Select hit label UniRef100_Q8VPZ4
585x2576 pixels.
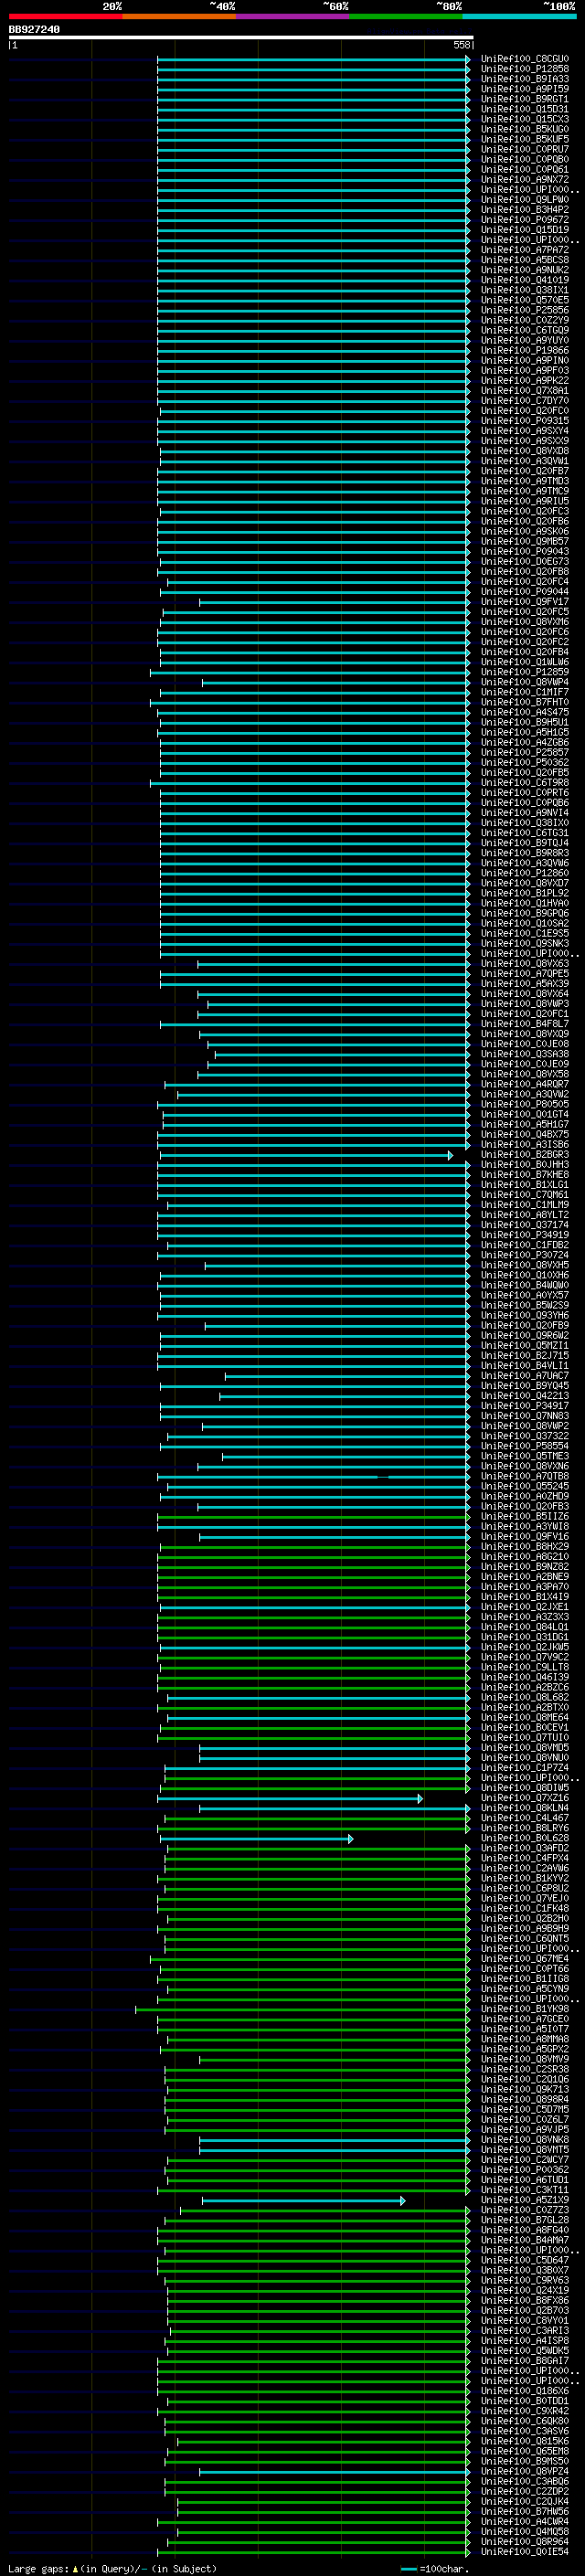(x=525, y=2471)
